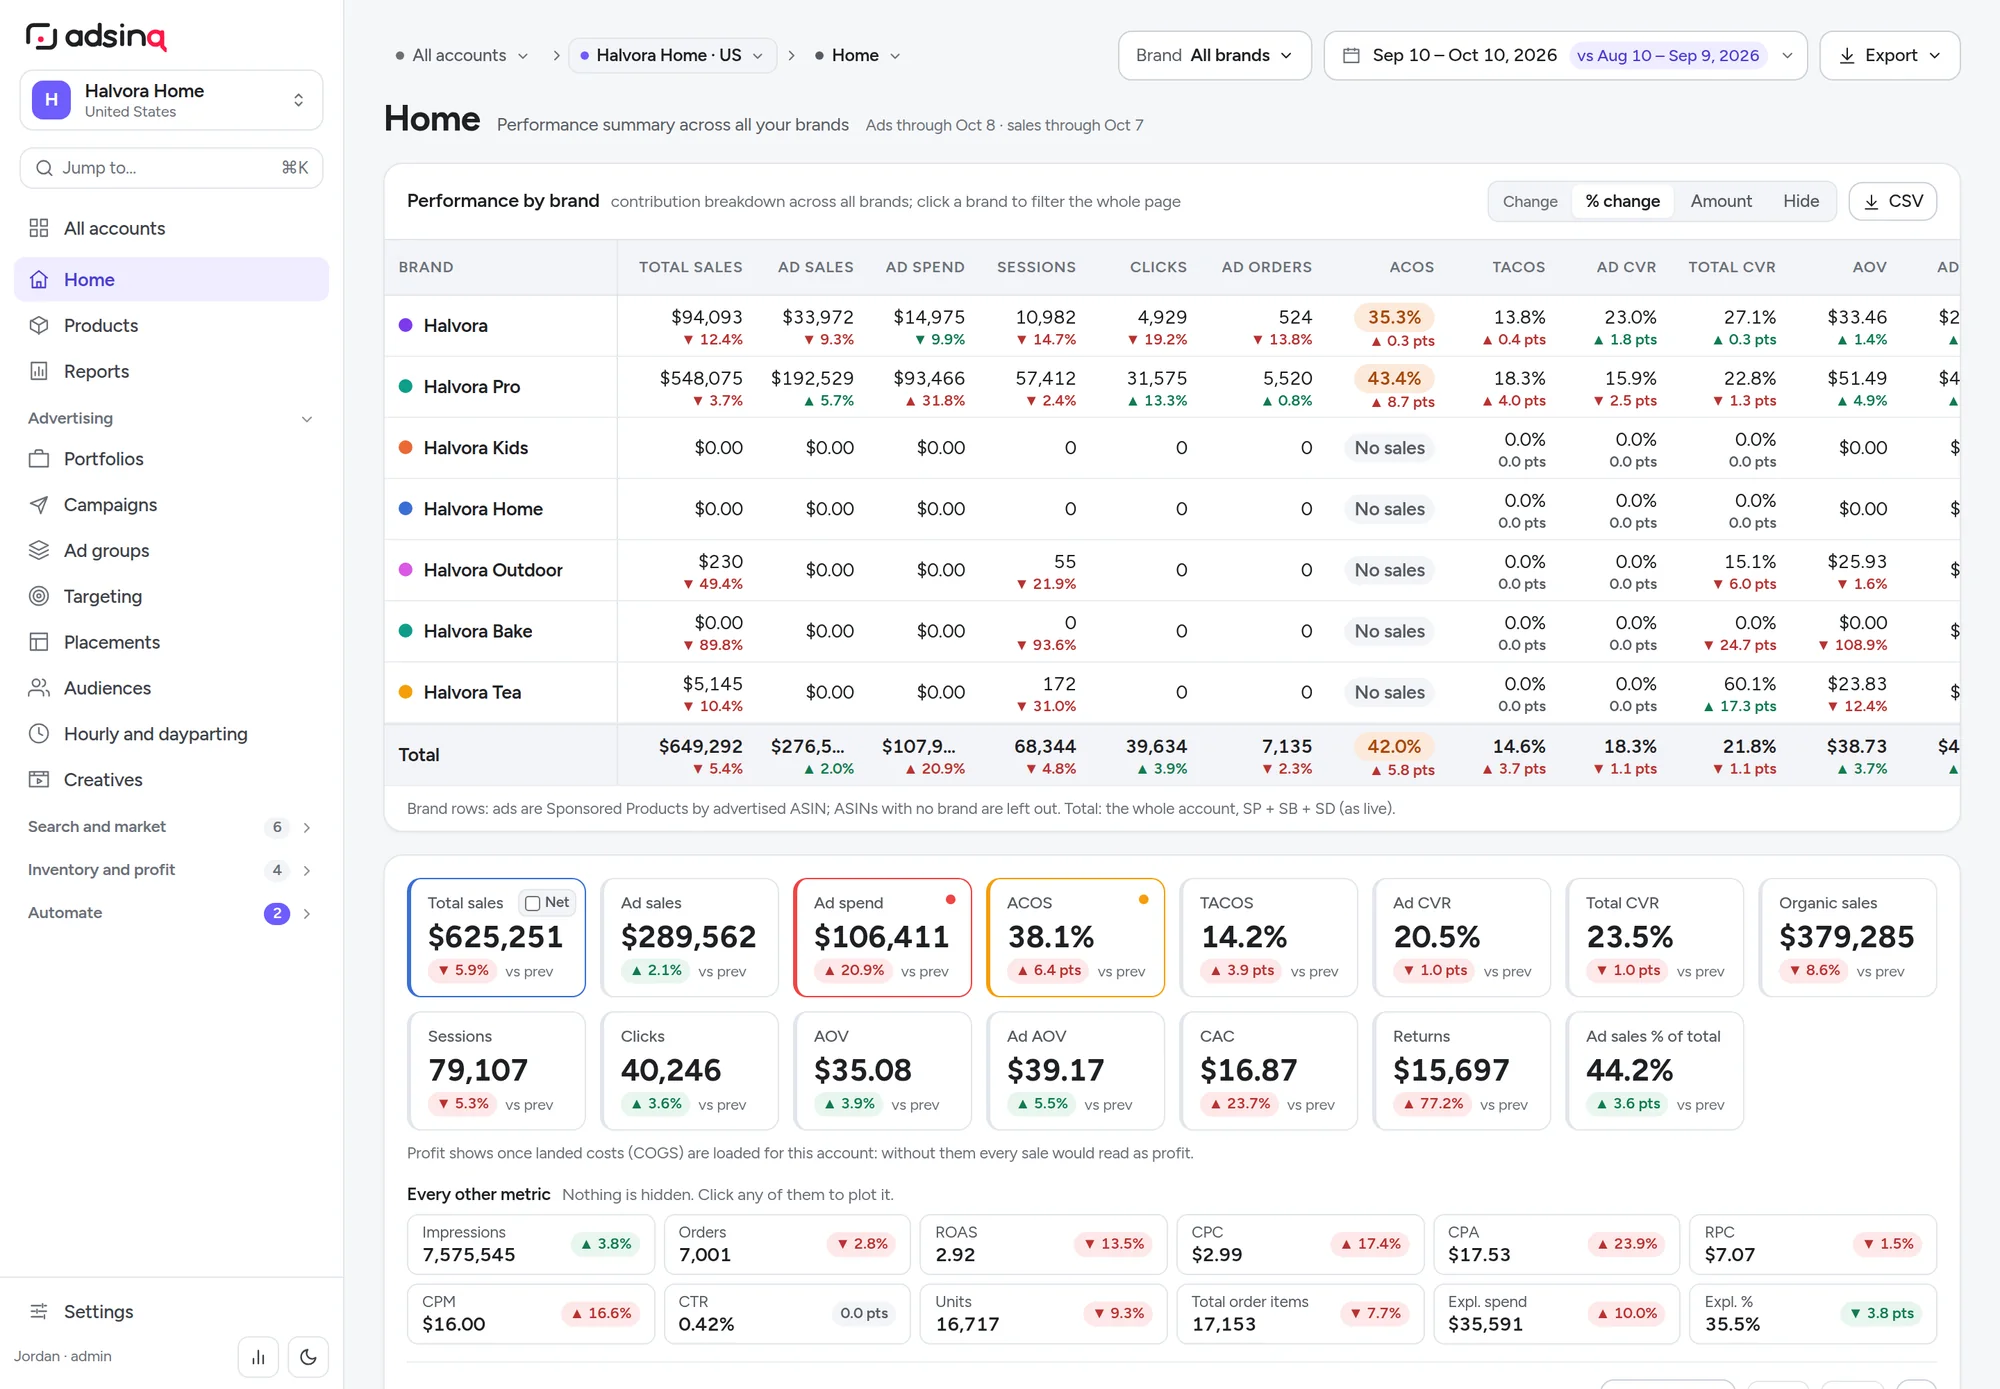The height and width of the screenshot is (1389, 2000).
Task: Expand the Automate section
Action: tap(171, 913)
